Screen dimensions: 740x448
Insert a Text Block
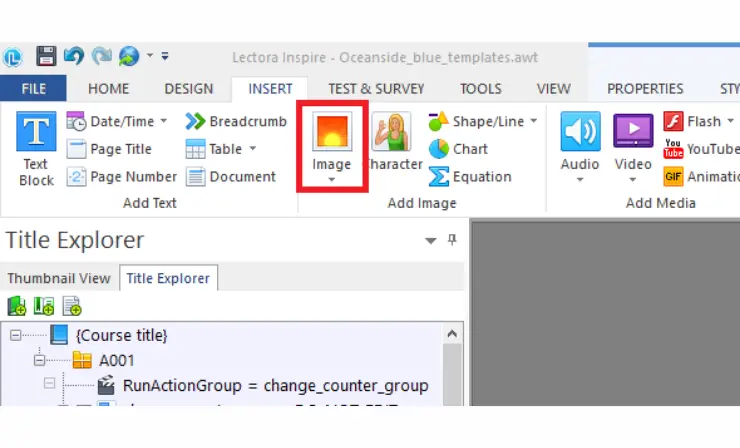pyautogui.click(x=36, y=149)
